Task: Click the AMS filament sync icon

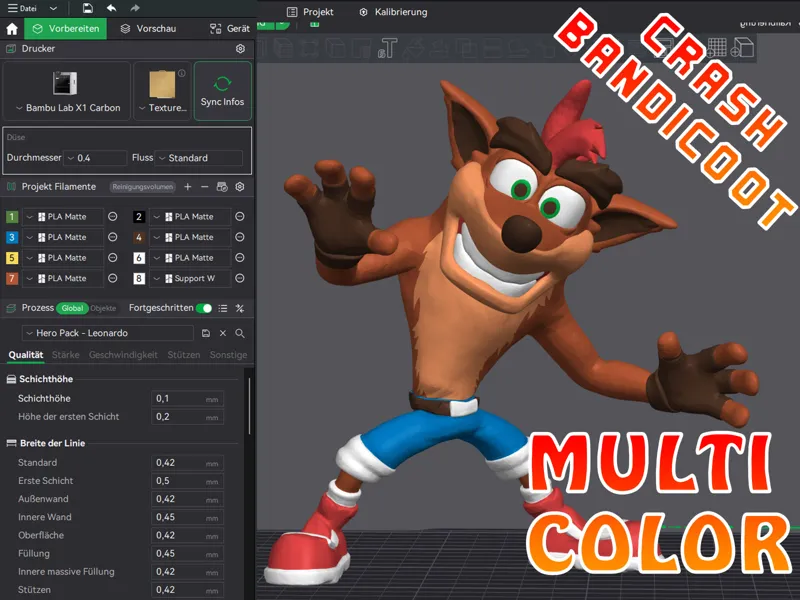Action: pos(222,187)
